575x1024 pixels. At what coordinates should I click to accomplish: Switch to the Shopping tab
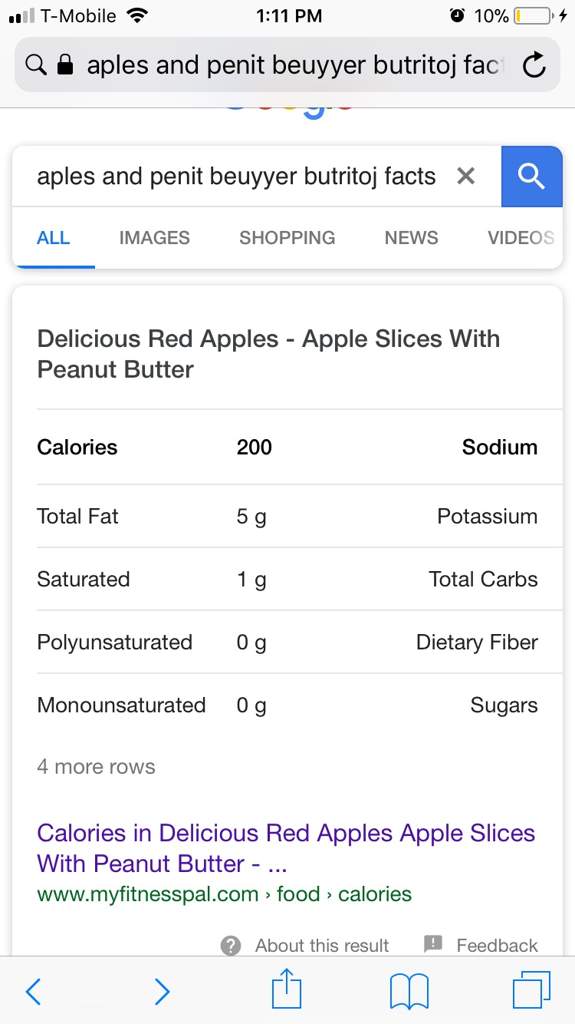[x=287, y=238]
